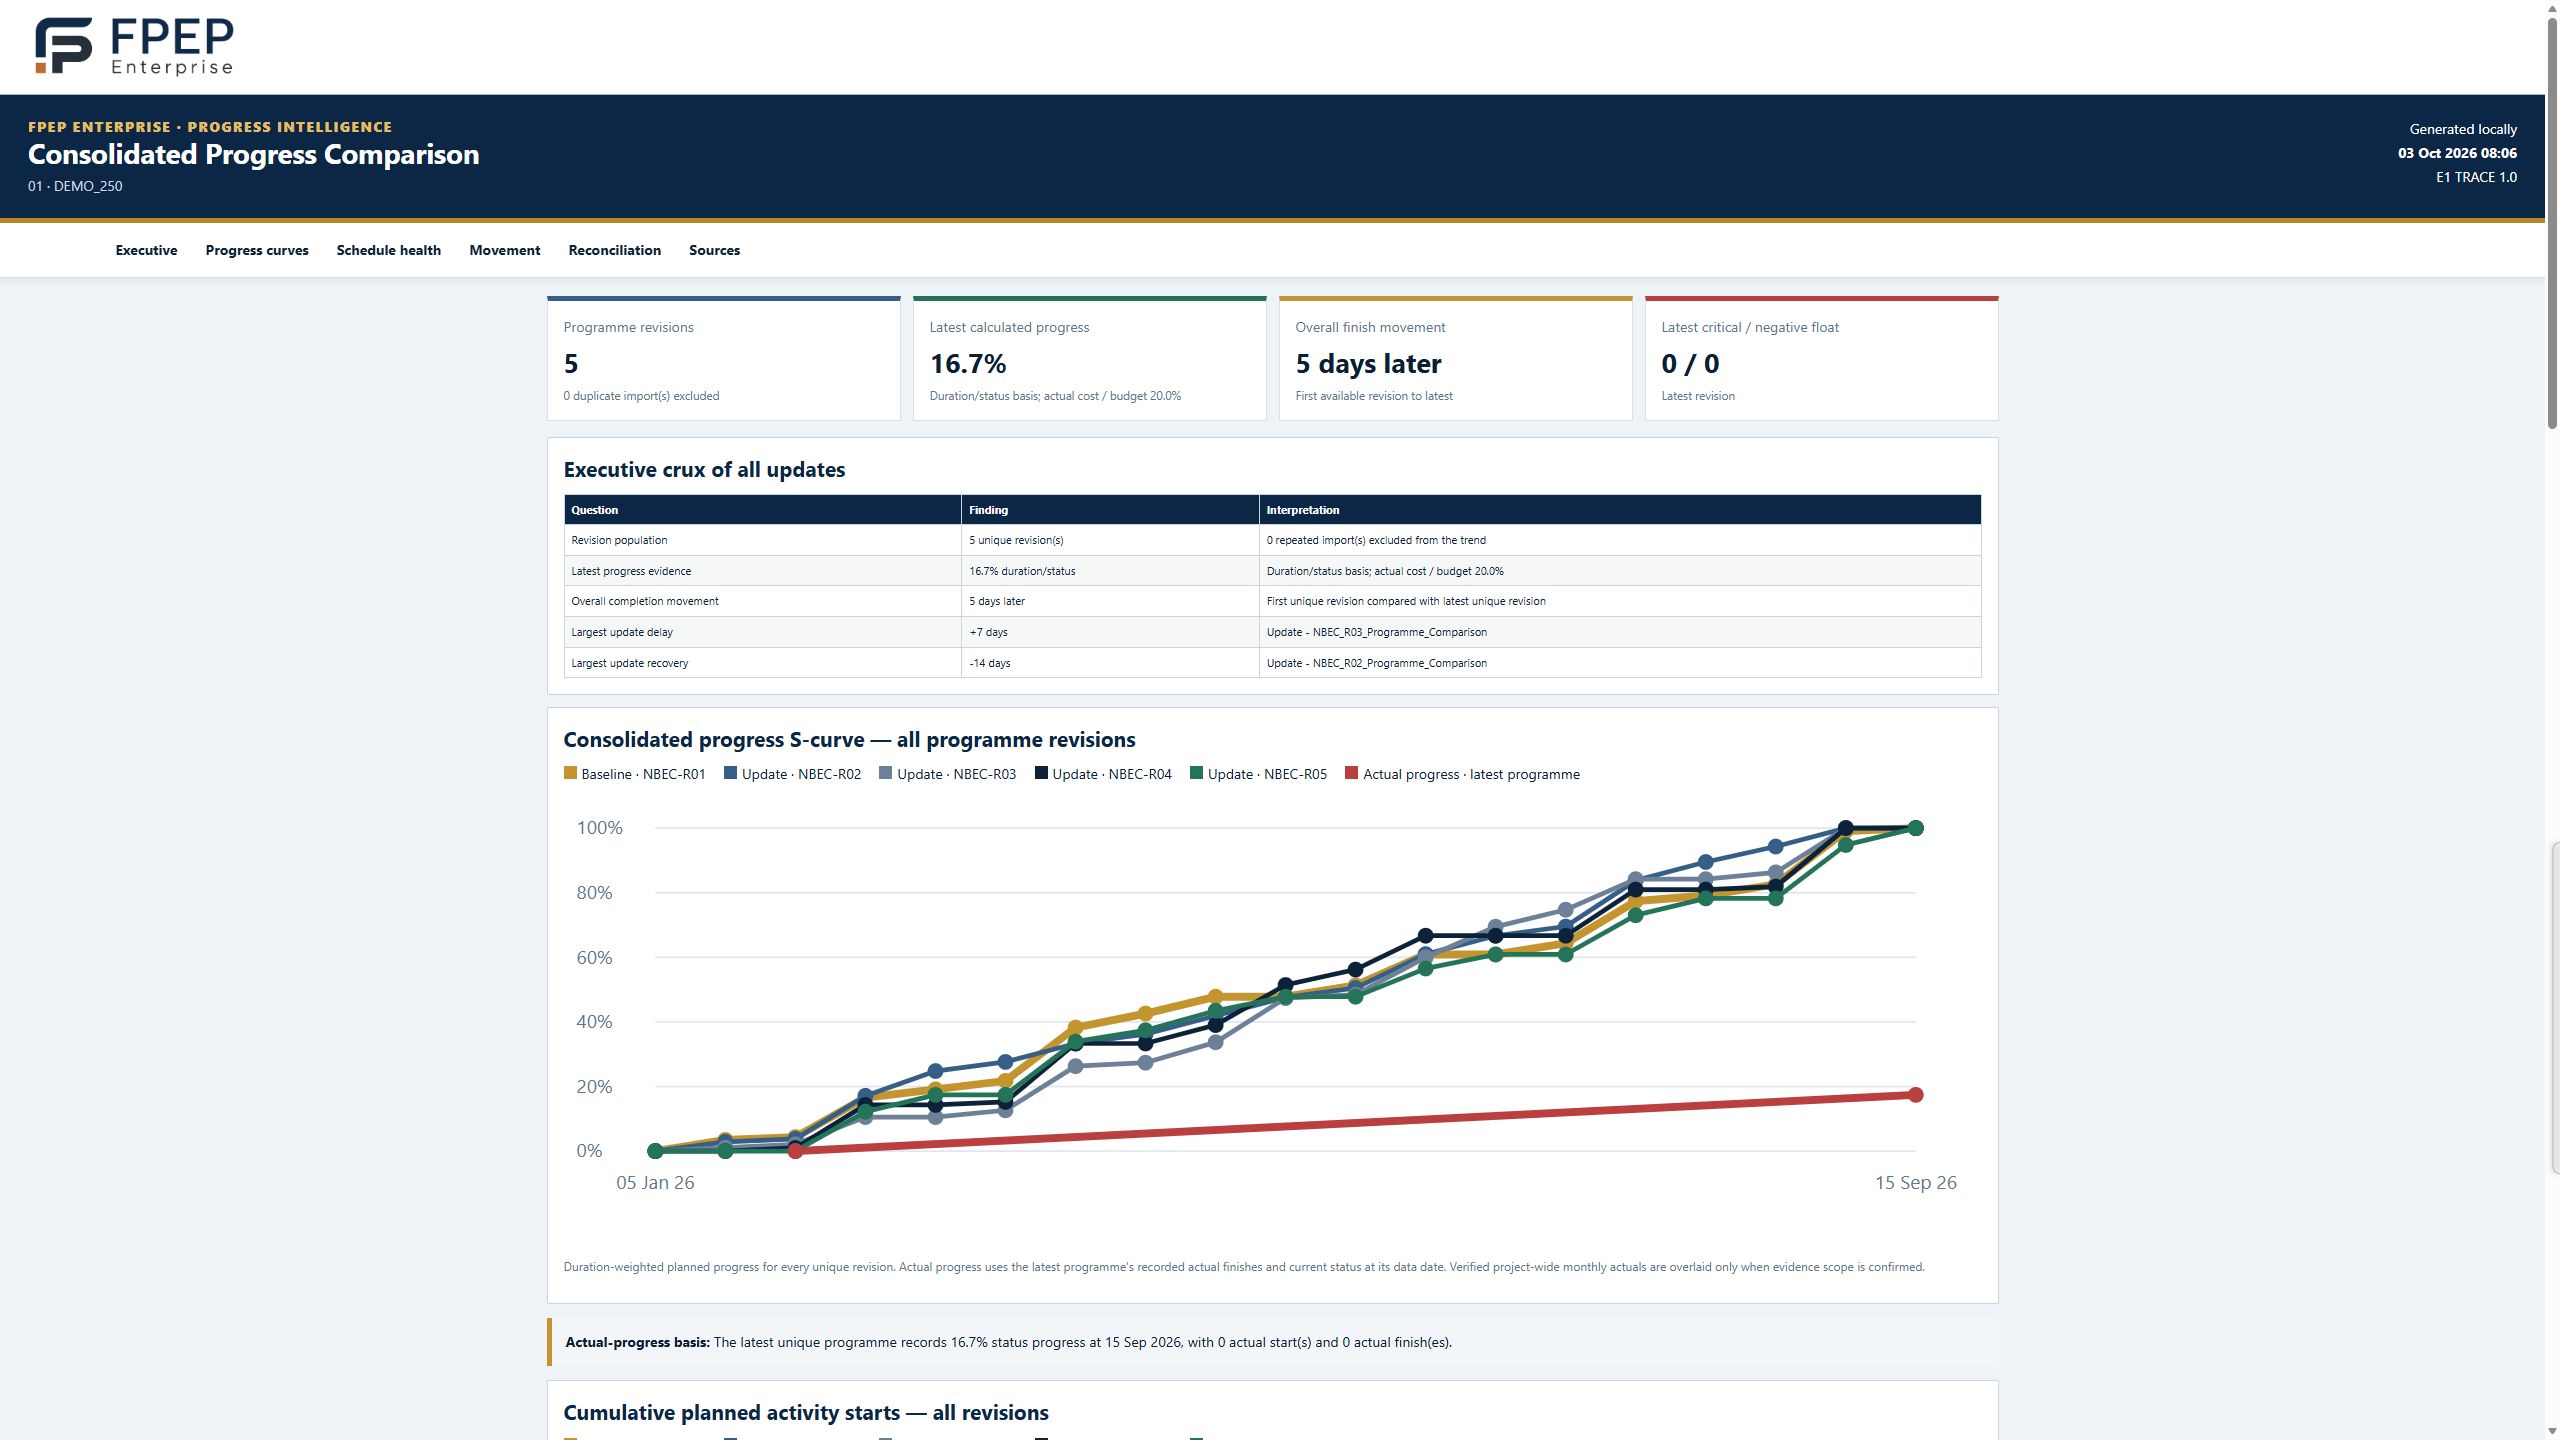Image resolution: width=2560 pixels, height=1440 pixels.
Task: Open the Executive navigation item
Action: tap(146, 250)
